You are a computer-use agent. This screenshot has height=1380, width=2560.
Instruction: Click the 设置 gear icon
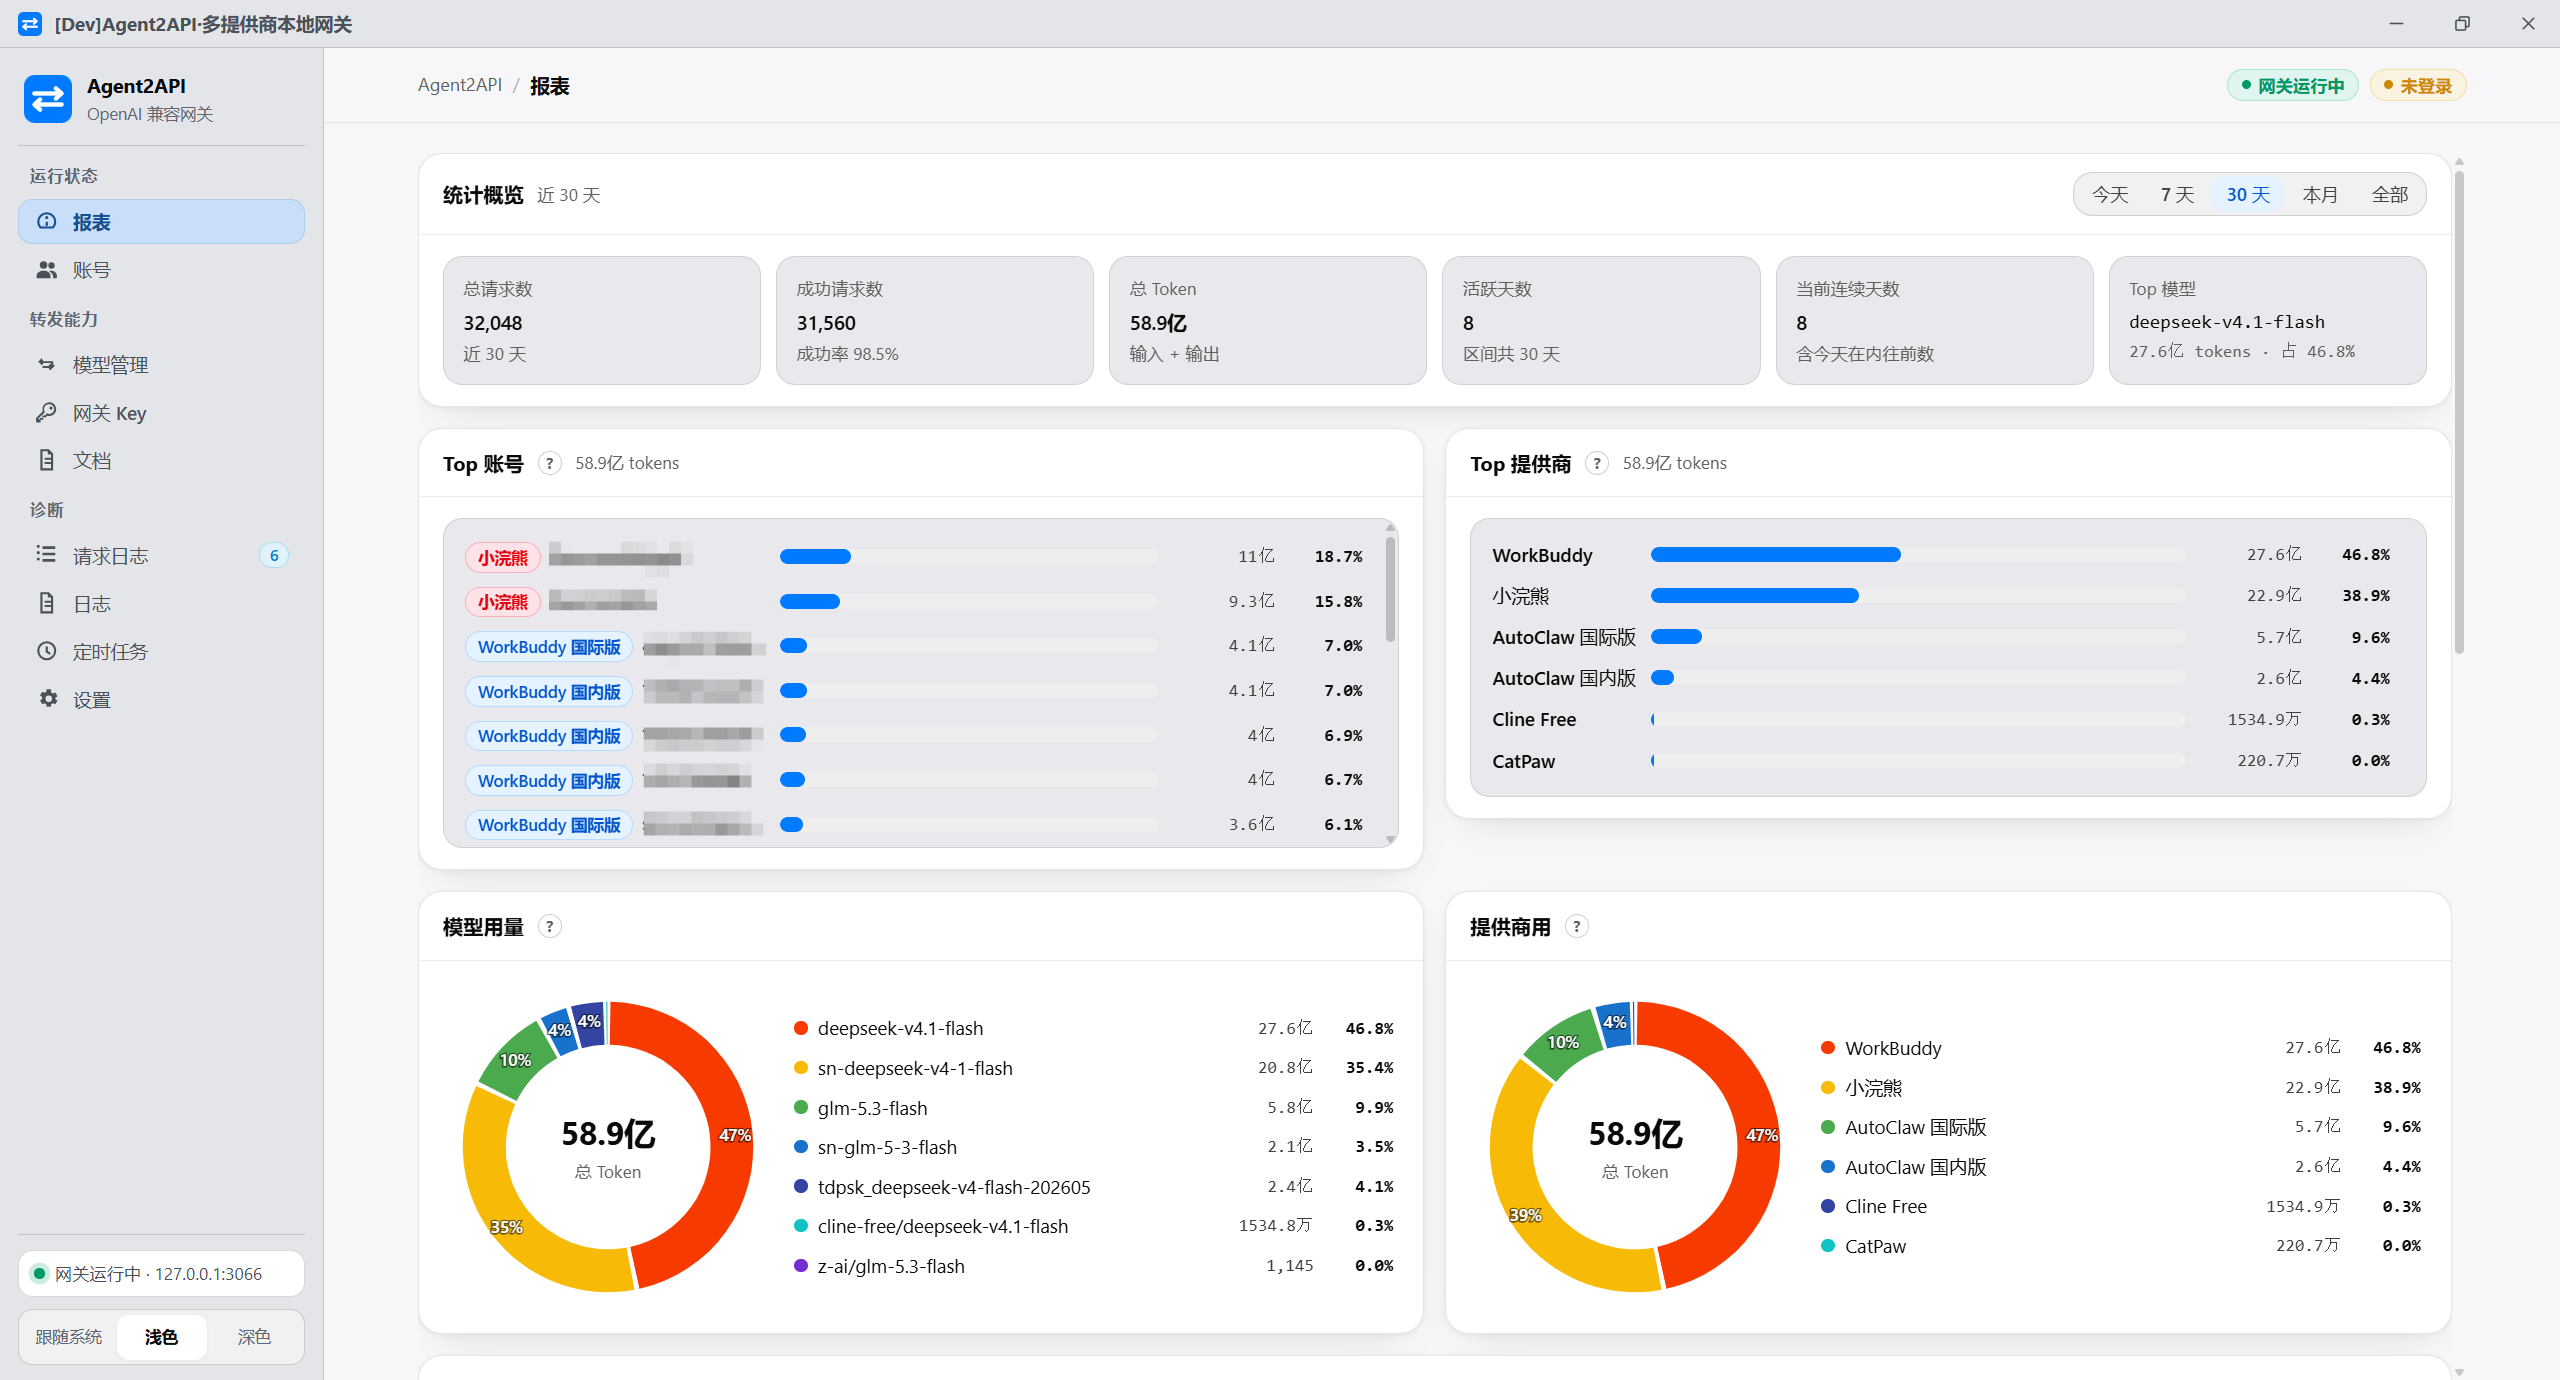coord(47,699)
